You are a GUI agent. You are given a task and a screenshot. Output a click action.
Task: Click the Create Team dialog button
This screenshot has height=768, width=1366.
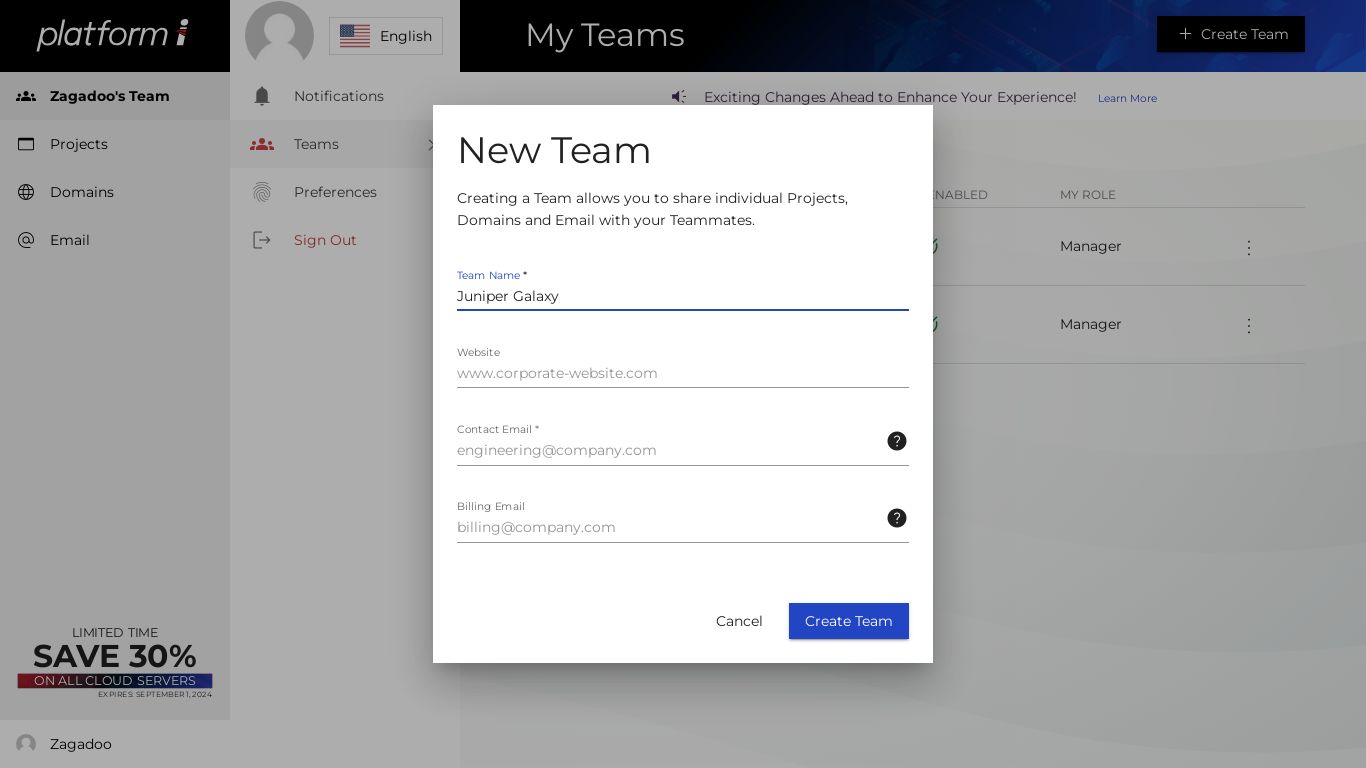pyautogui.click(x=849, y=621)
